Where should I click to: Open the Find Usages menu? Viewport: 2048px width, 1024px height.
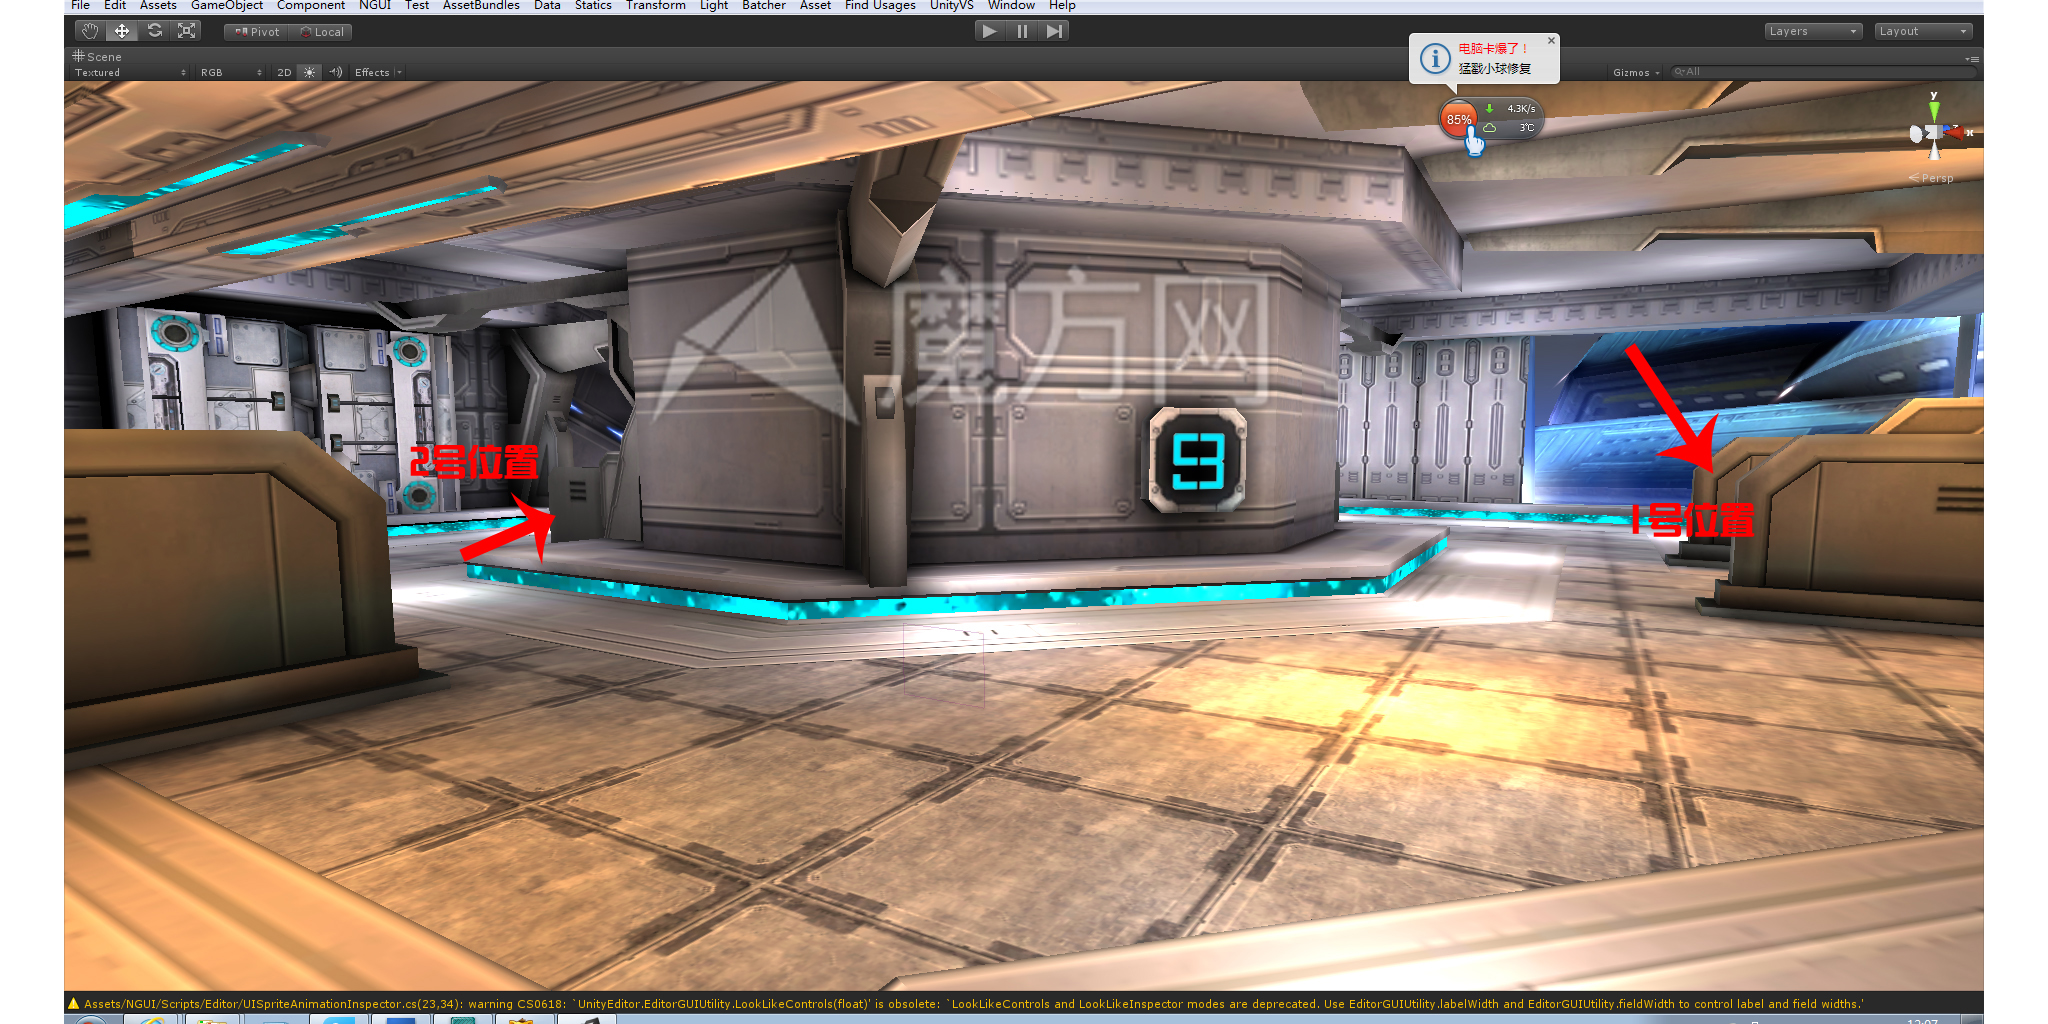tap(880, 5)
